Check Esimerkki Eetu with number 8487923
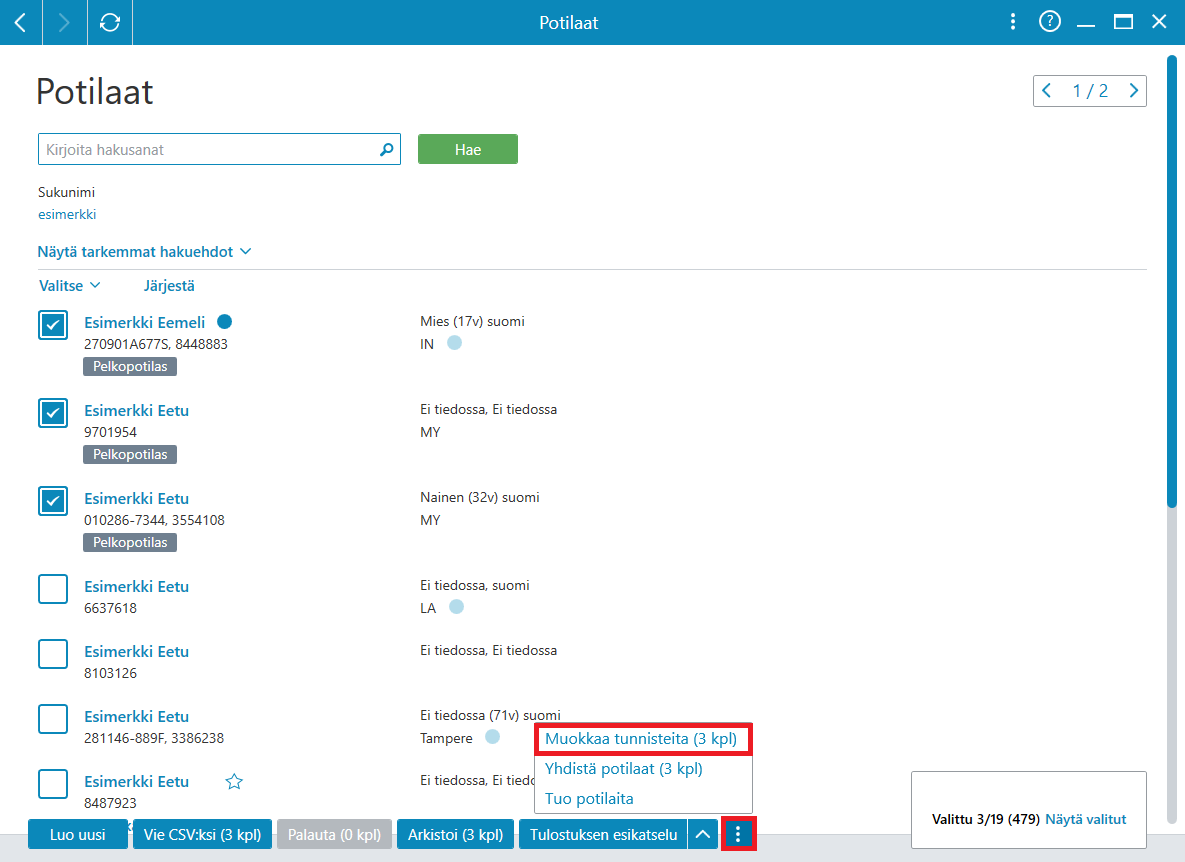This screenshot has width=1185, height=862. [x=53, y=783]
